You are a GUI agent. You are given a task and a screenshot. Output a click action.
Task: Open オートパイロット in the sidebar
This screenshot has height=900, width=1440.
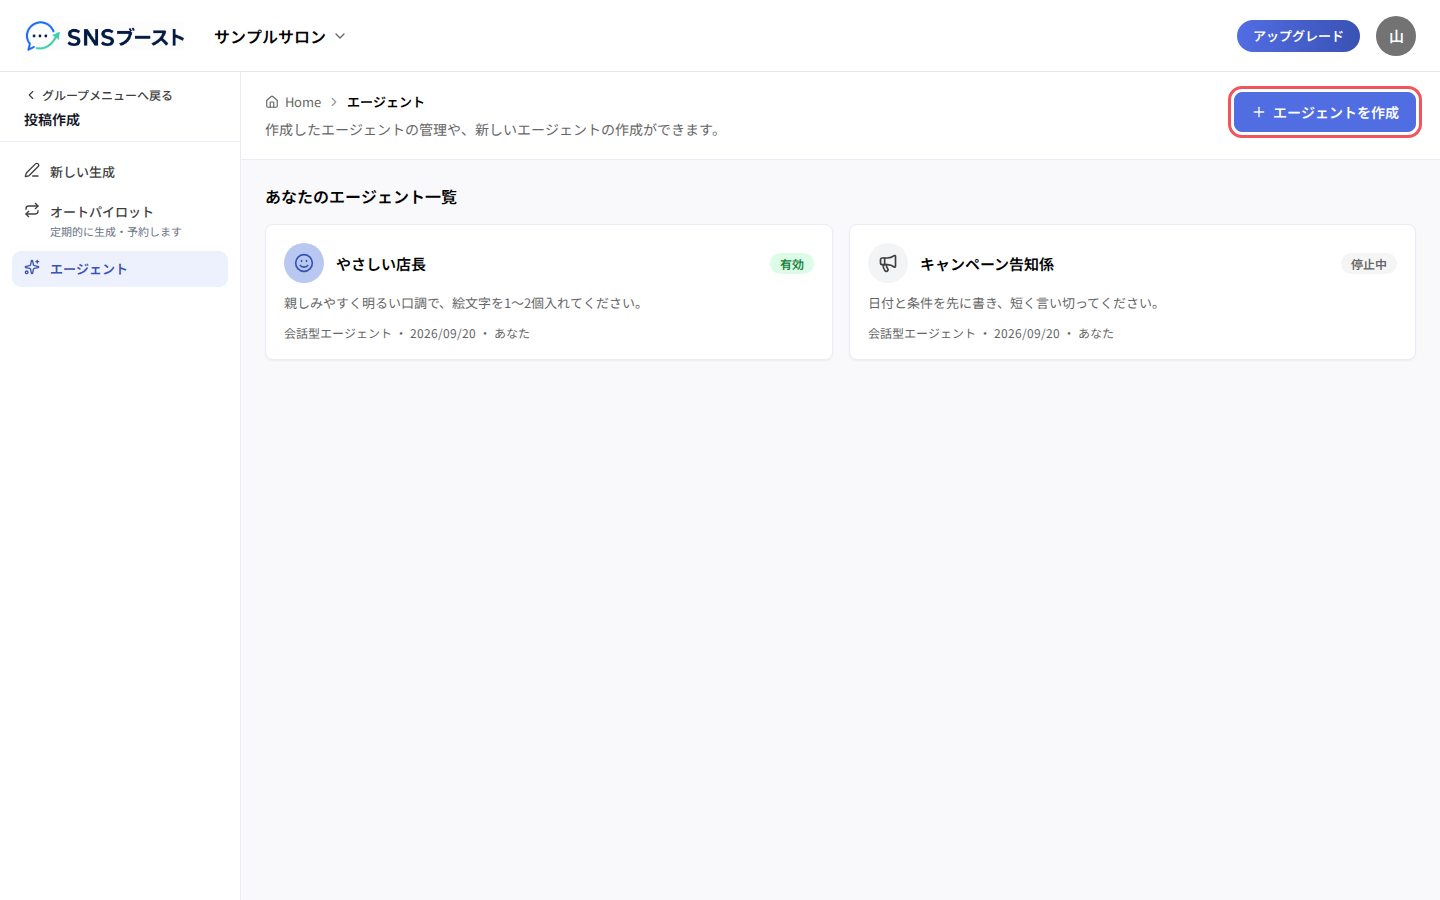pos(120,220)
